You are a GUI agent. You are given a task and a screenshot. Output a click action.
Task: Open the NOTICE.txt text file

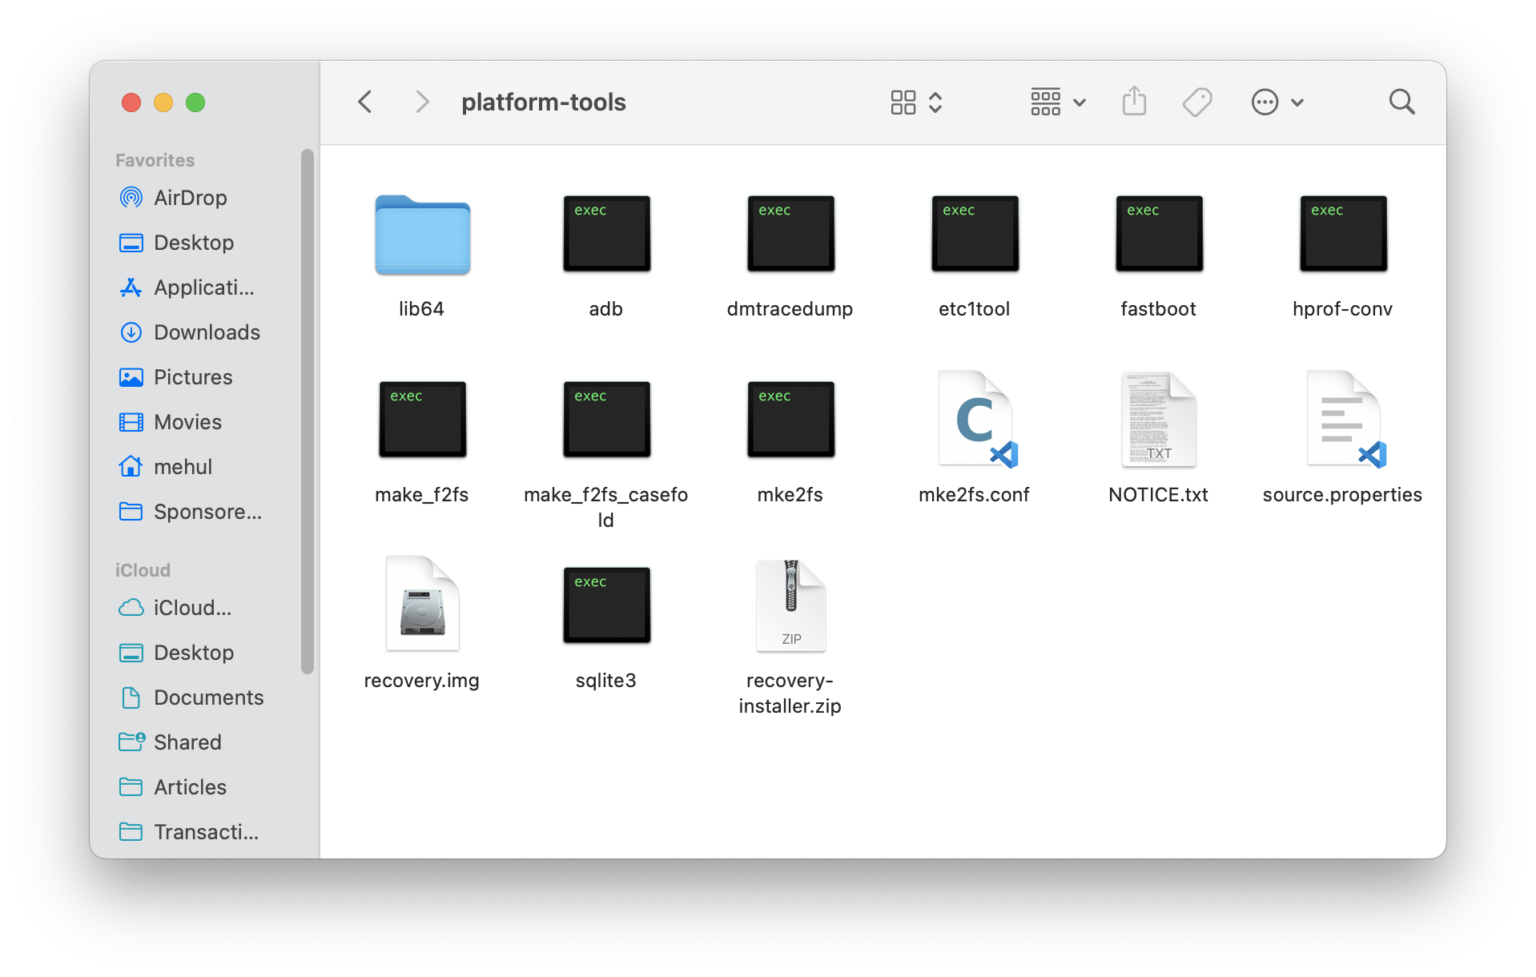point(1157,420)
